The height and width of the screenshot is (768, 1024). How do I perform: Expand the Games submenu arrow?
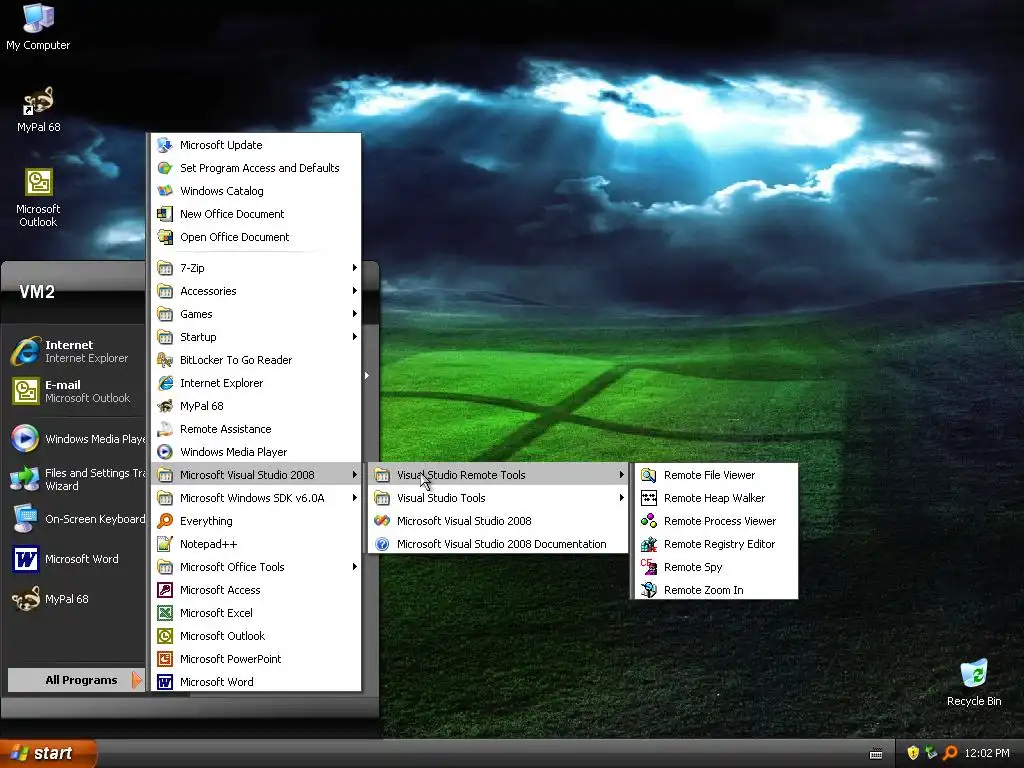(355, 313)
